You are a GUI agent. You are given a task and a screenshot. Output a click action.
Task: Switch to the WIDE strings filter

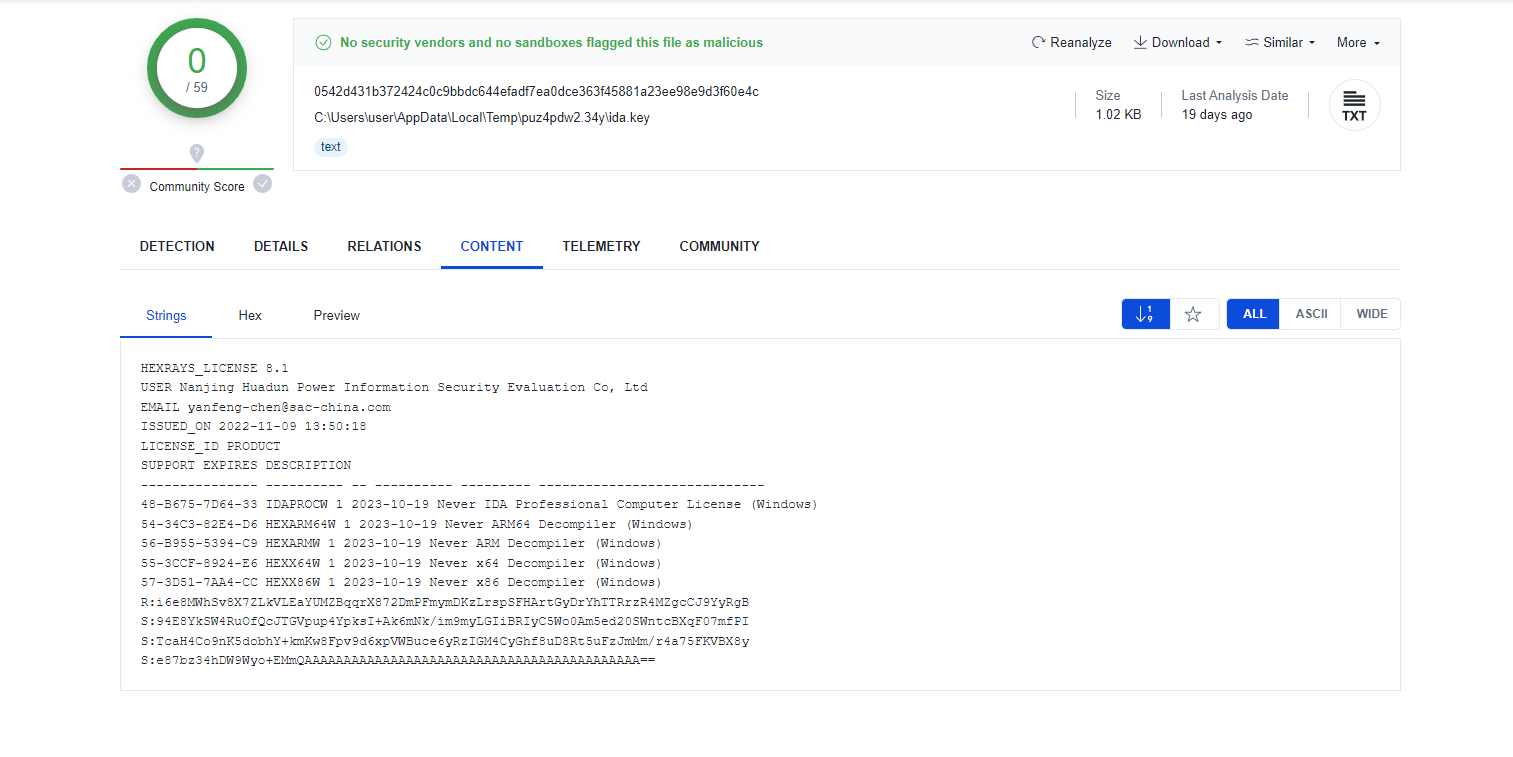coord(1371,314)
